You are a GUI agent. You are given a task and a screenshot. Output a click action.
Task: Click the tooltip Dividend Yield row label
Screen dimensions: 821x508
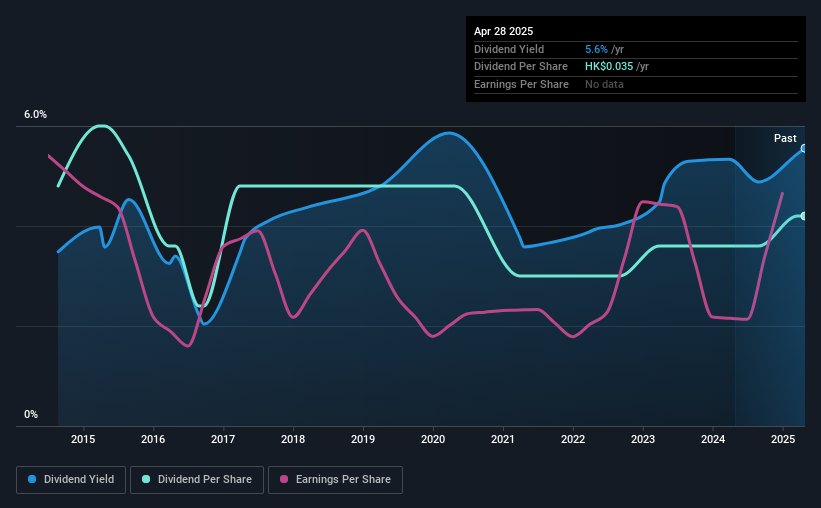pyautogui.click(x=509, y=49)
